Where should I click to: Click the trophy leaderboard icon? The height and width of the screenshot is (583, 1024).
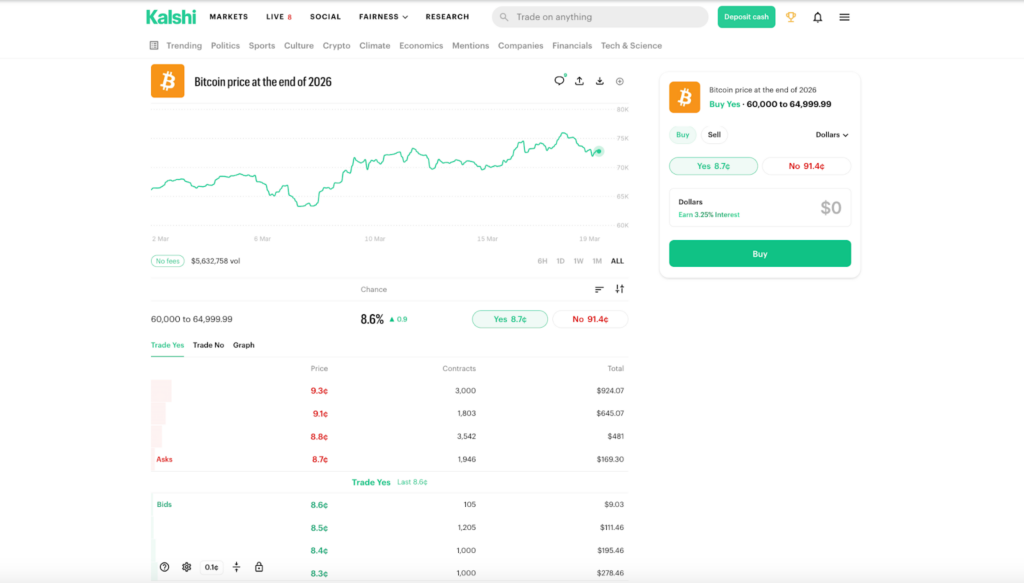(x=791, y=17)
